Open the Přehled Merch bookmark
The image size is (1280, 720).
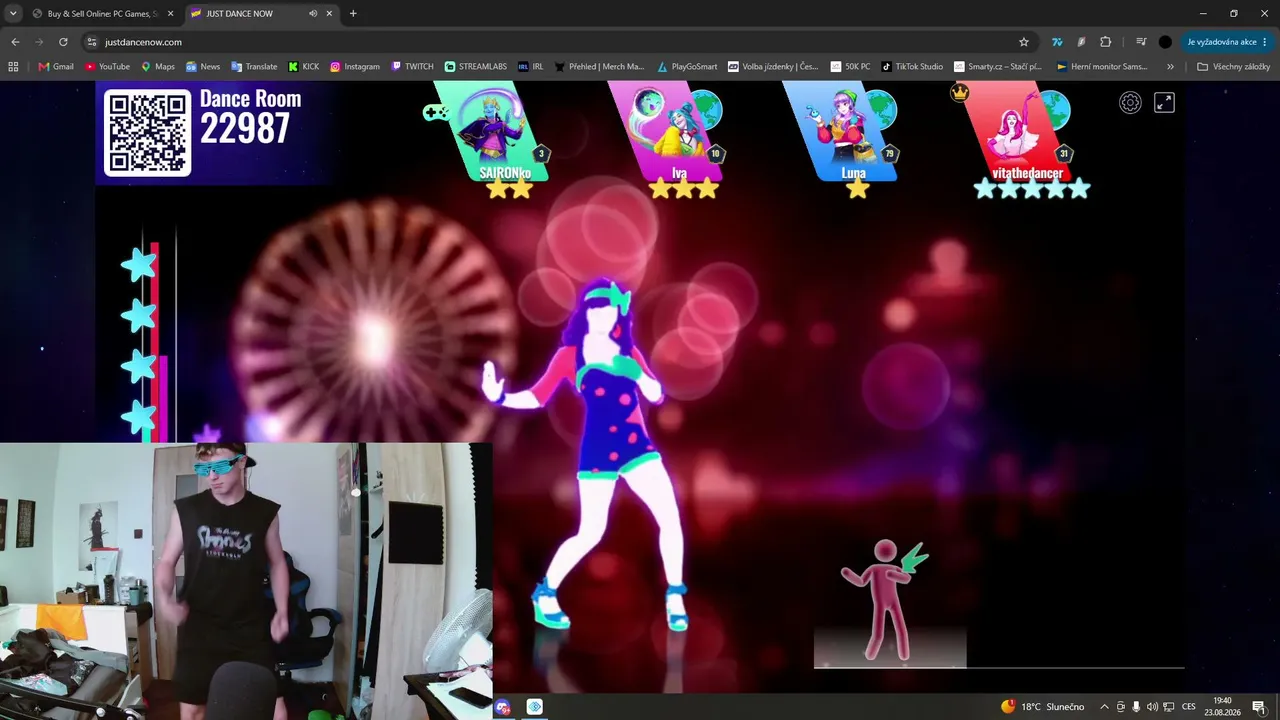pyautogui.click(x=600, y=67)
